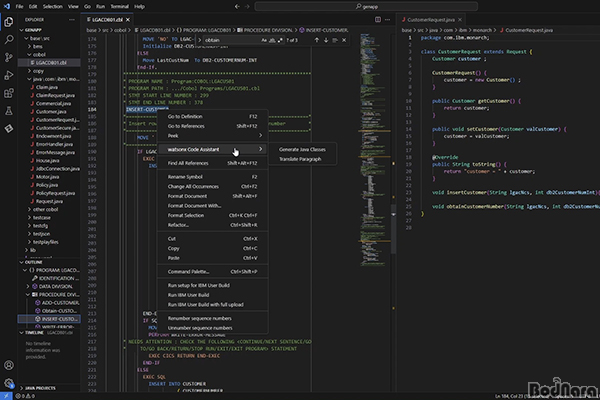Select Go to Definition in context menu
The width and height of the screenshot is (600, 400).
[x=212, y=116]
